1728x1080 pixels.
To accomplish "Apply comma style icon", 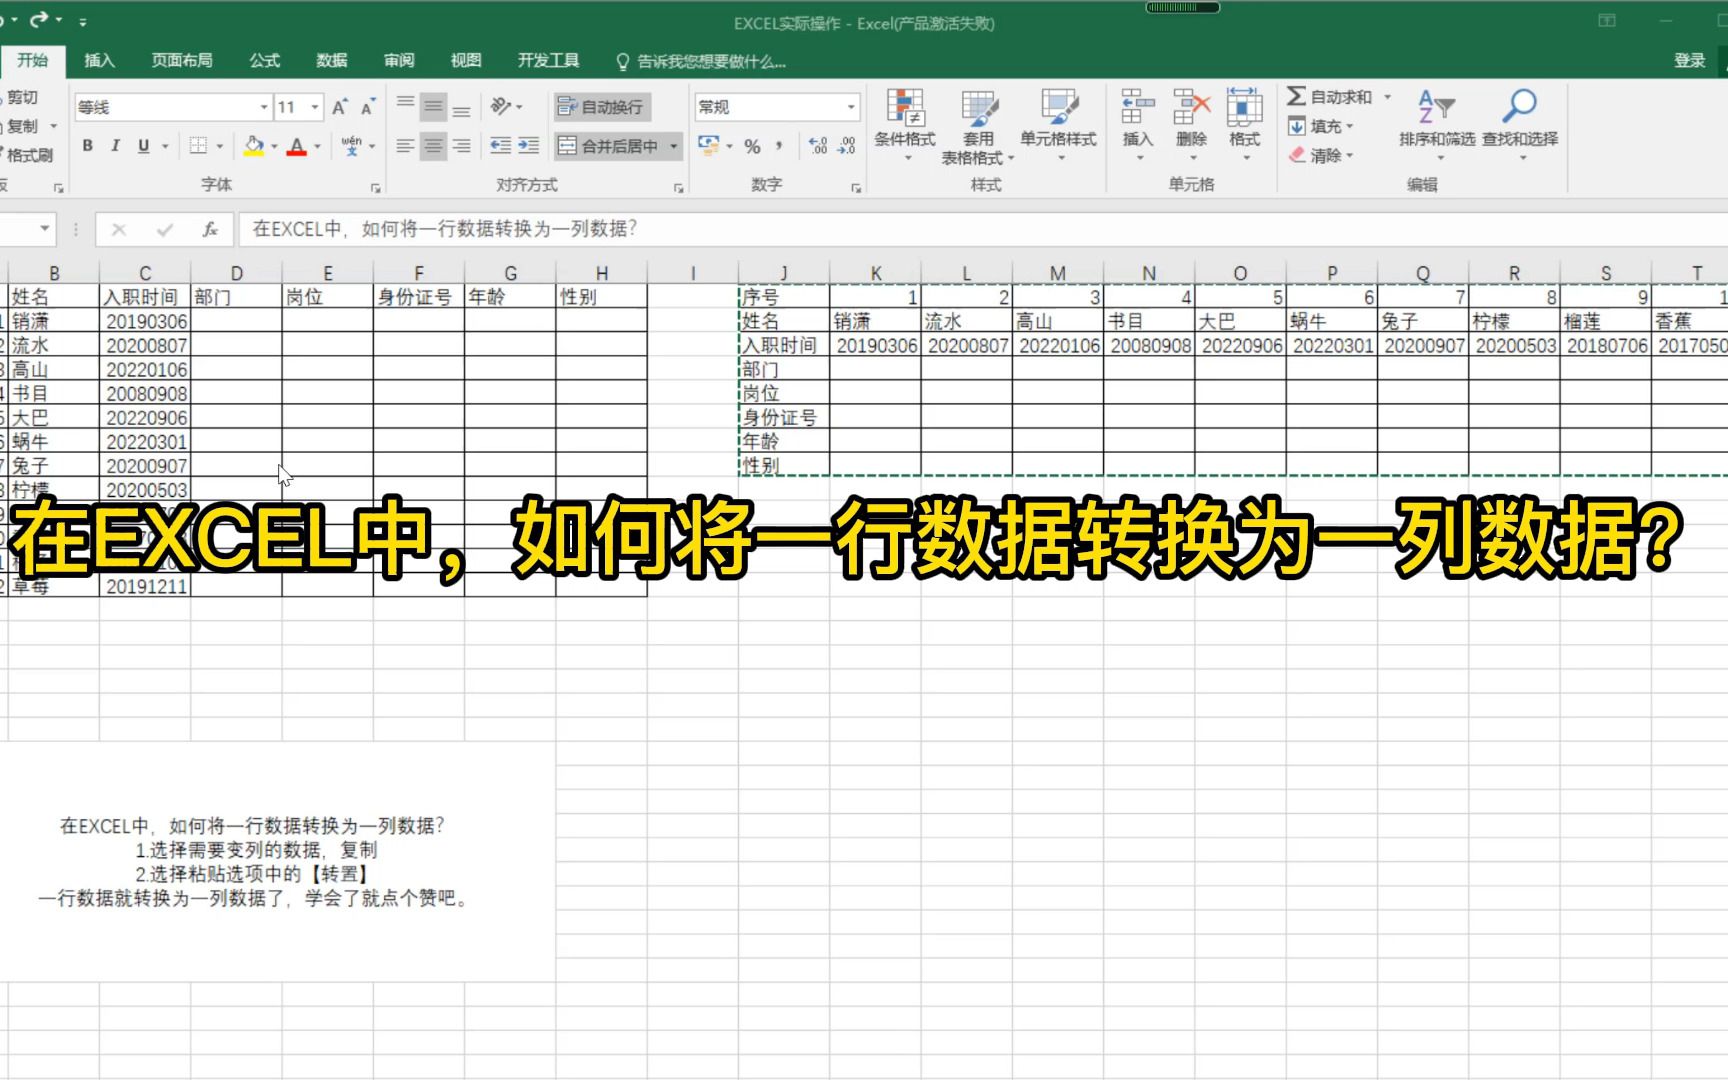I will (779, 146).
